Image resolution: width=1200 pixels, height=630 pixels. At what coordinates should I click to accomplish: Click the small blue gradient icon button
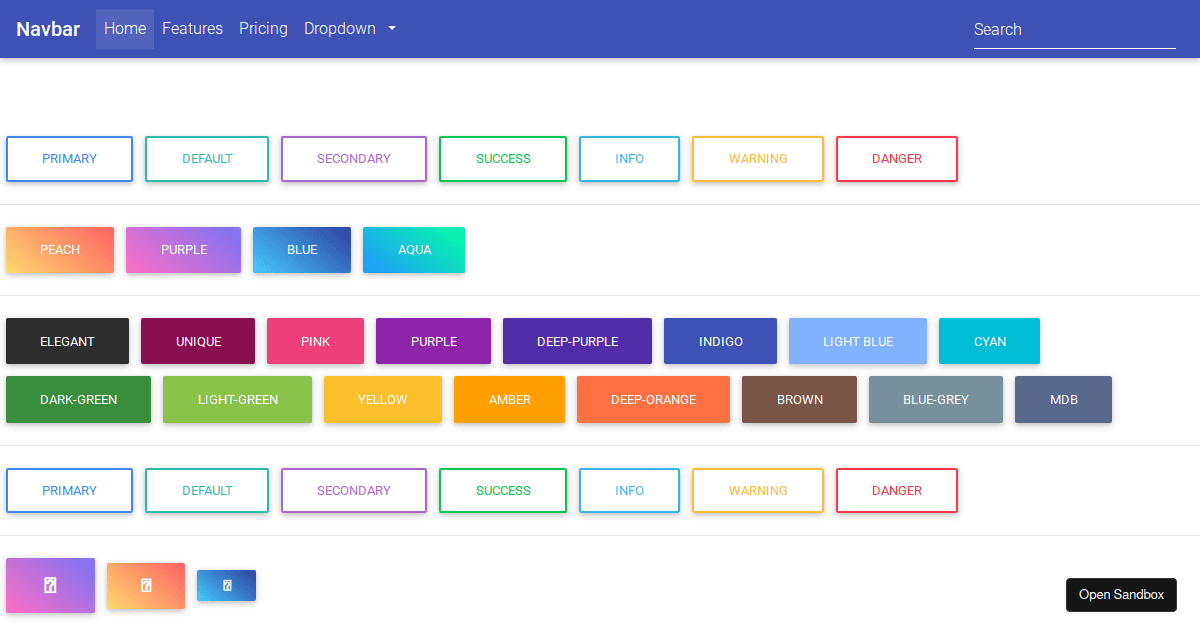tap(226, 585)
